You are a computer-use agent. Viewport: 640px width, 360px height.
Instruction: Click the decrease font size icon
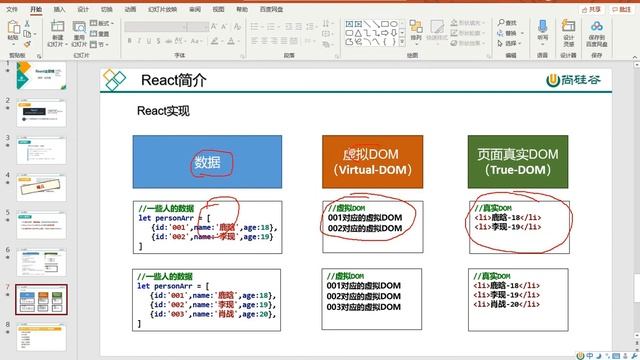(x=224, y=27)
